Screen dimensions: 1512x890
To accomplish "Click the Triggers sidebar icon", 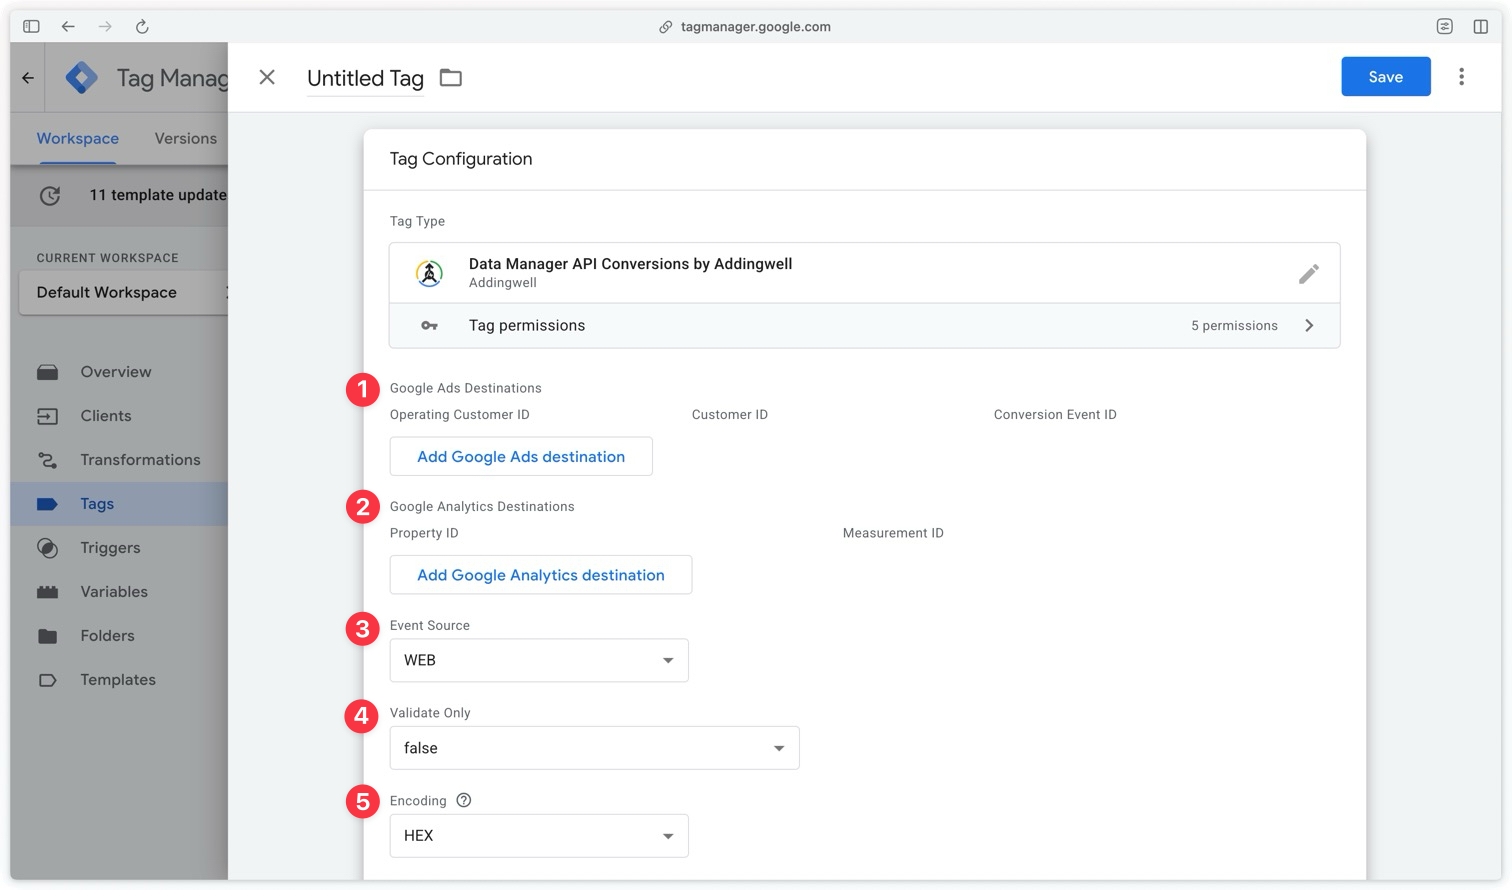I will 47,548.
